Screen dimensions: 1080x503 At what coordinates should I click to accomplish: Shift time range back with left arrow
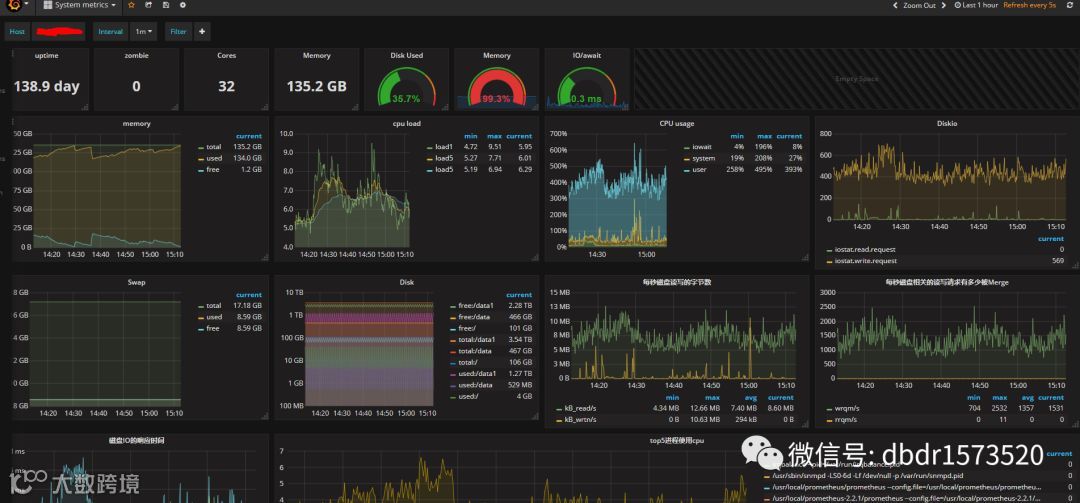pyautogui.click(x=896, y=6)
